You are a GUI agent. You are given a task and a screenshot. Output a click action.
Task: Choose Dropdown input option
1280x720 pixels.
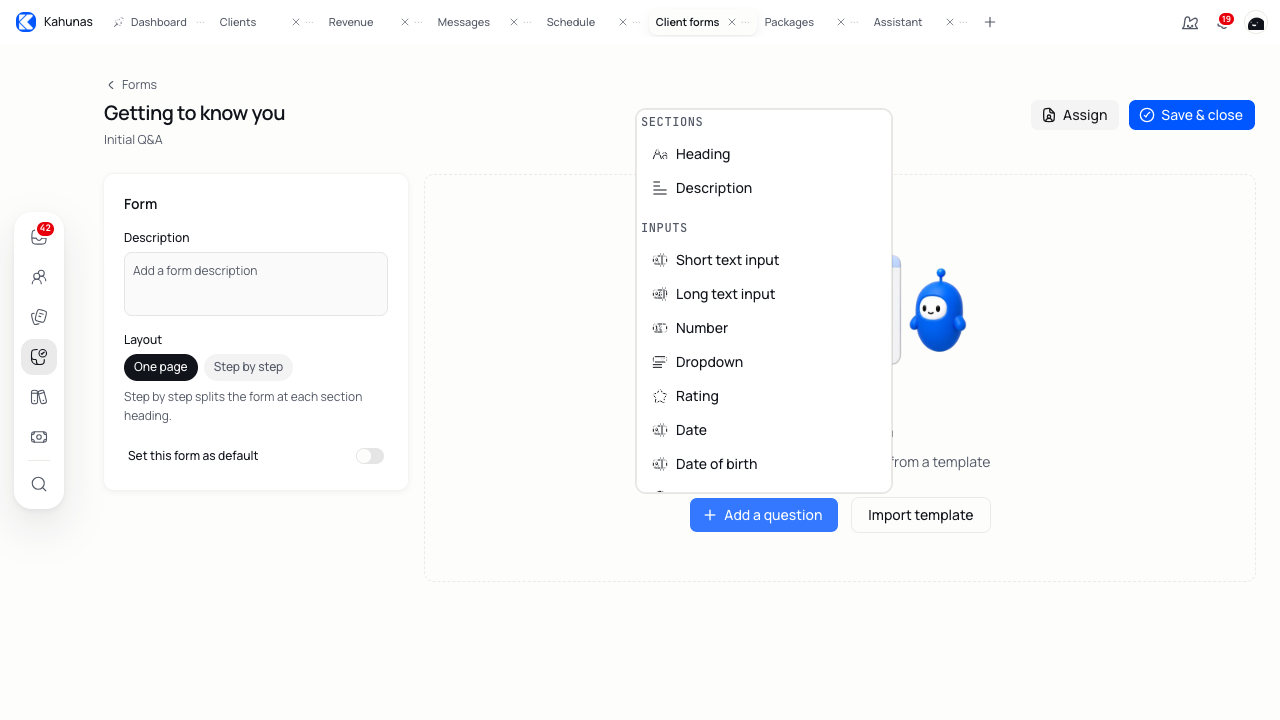[x=764, y=362]
